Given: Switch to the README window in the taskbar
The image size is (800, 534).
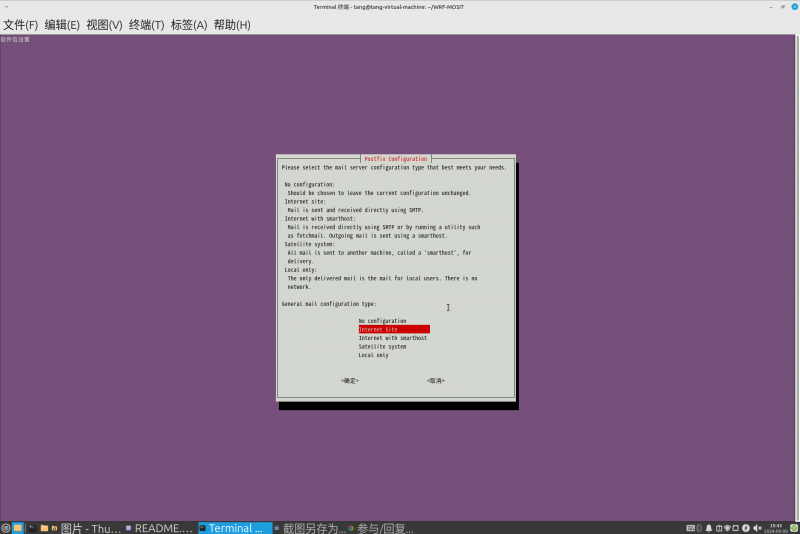Looking at the screenshot, I should pyautogui.click(x=158, y=527).
